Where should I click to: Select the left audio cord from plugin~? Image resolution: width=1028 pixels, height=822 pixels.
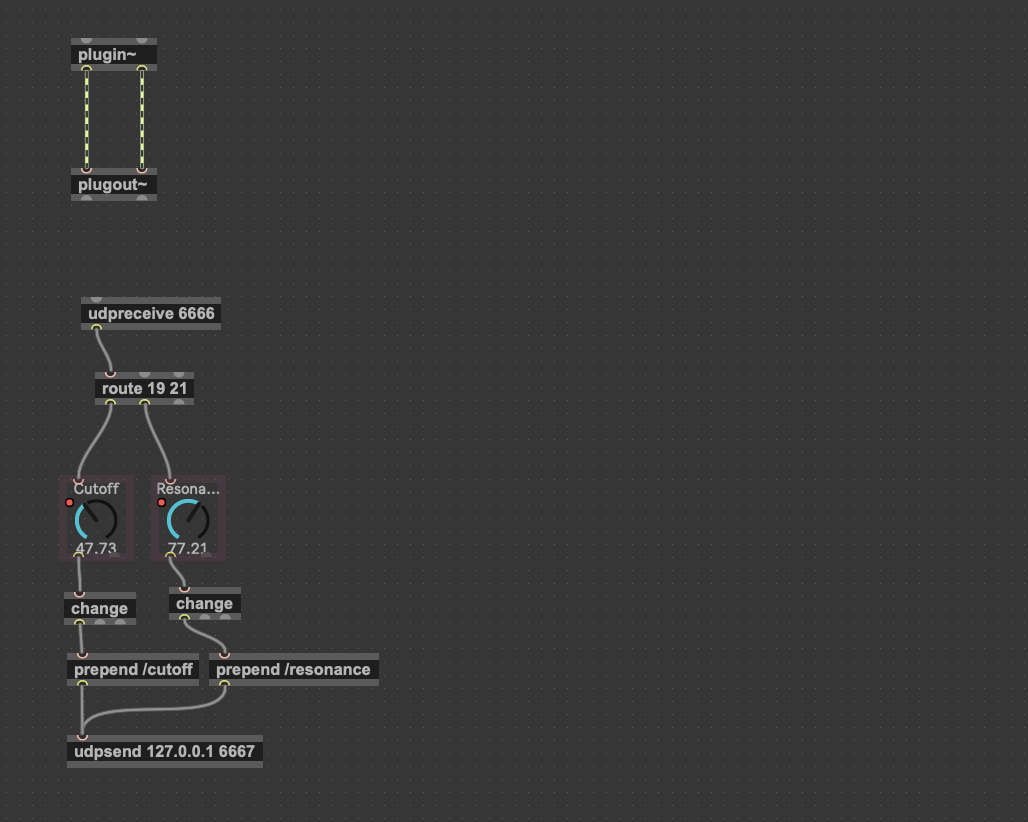pyautogui.click(x=87, y=119)
